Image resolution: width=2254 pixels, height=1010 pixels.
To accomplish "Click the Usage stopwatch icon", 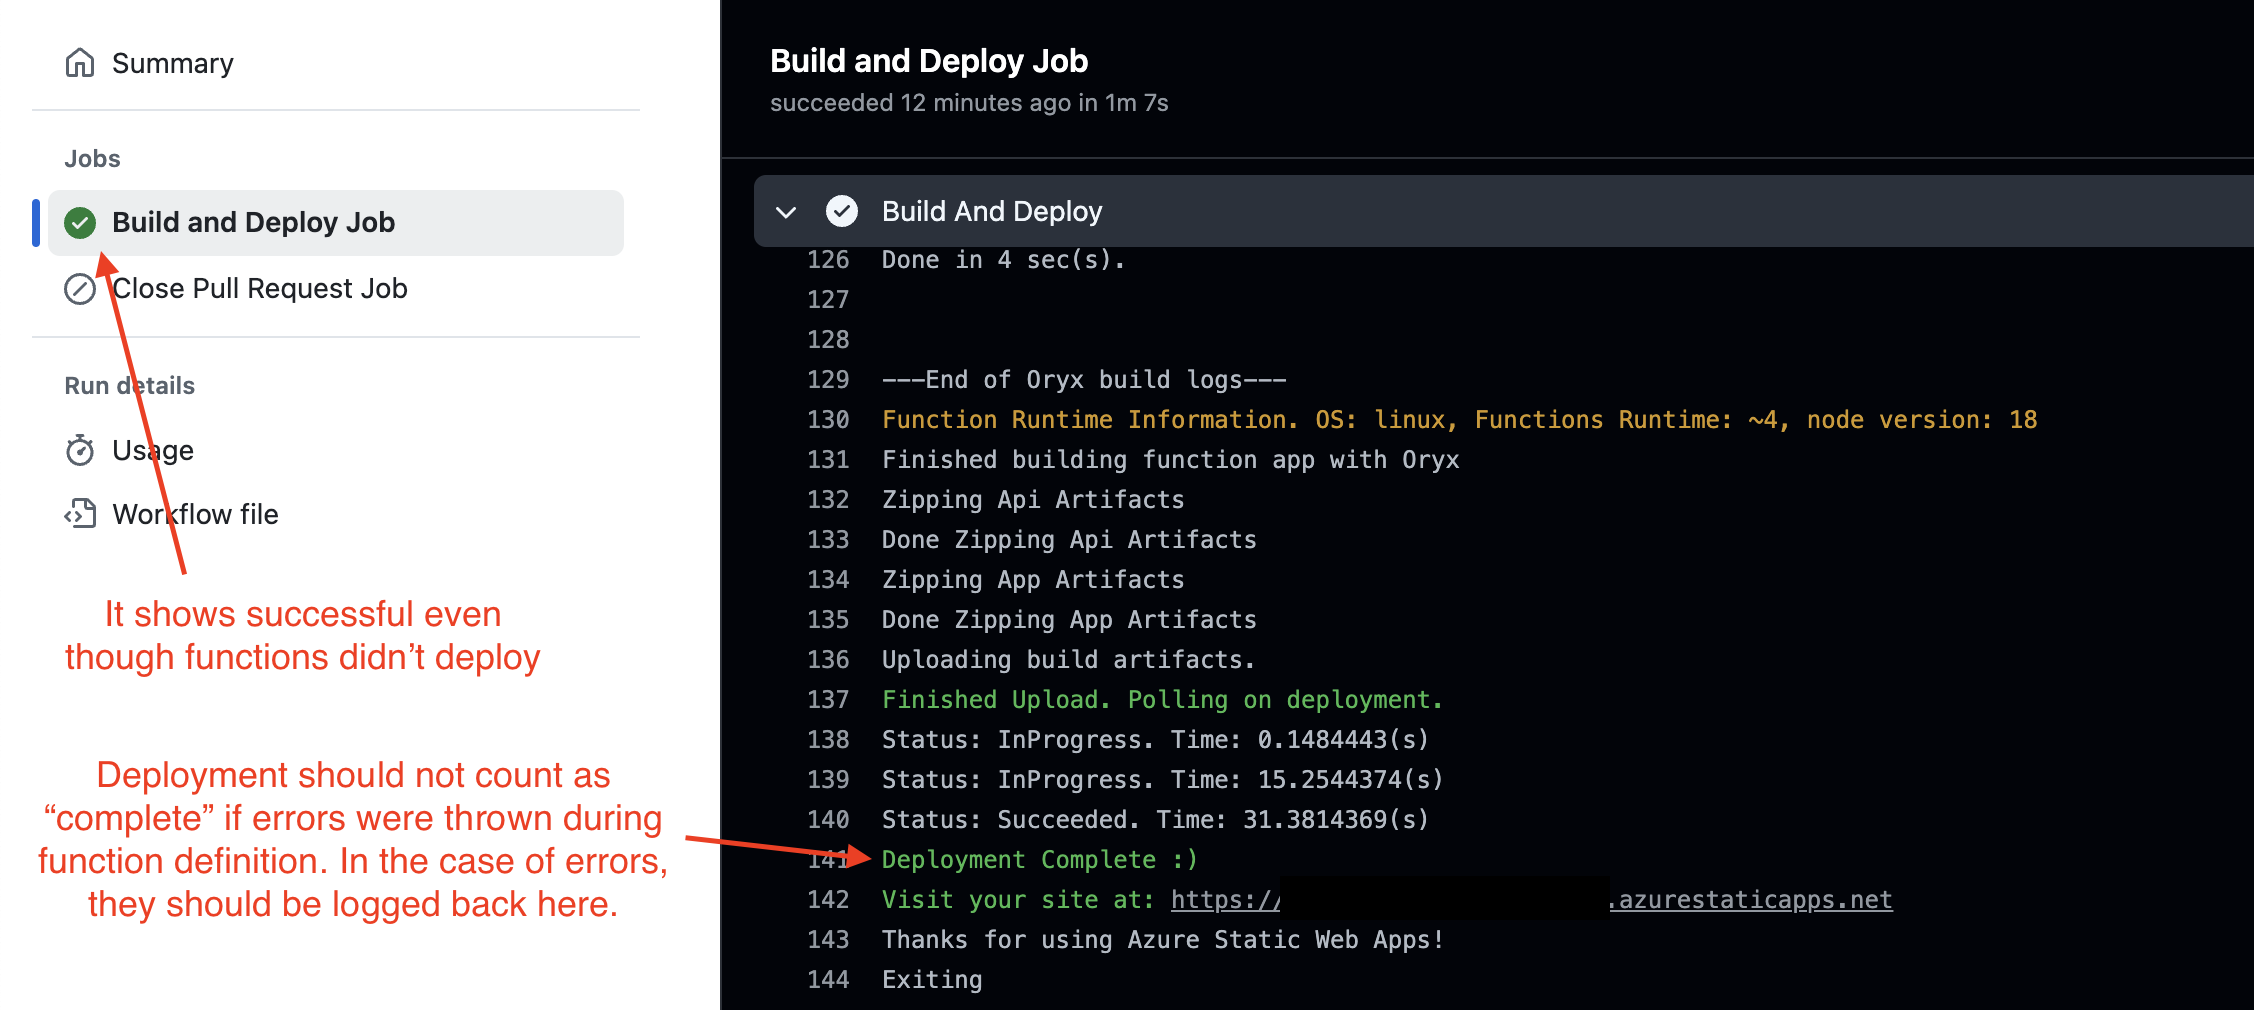I will 80,450.
